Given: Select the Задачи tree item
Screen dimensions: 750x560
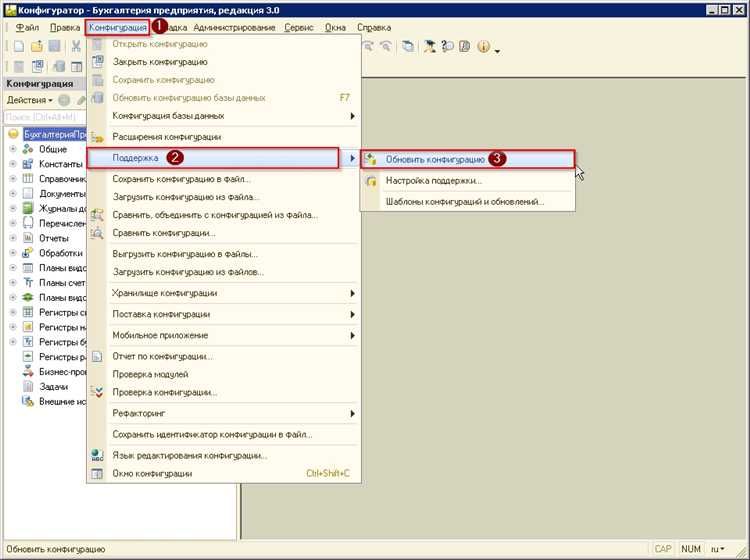Looking at the screenshot, I should coord(54,386).
